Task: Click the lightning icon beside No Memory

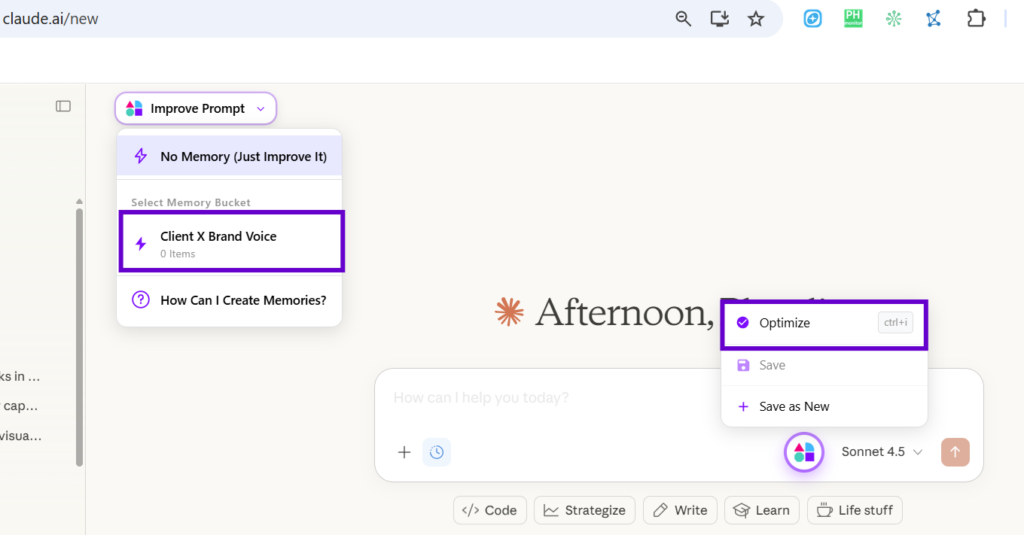Action: click(x=140, y=156)
